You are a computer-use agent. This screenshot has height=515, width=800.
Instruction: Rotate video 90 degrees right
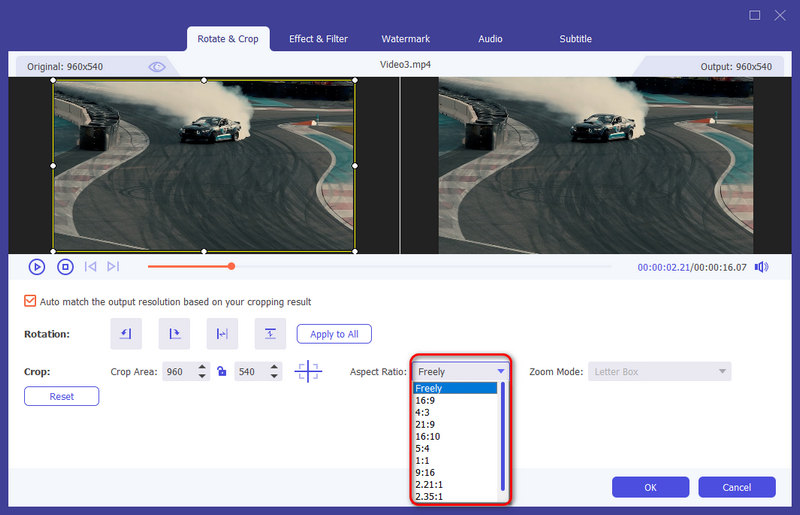tap(174, 334)
